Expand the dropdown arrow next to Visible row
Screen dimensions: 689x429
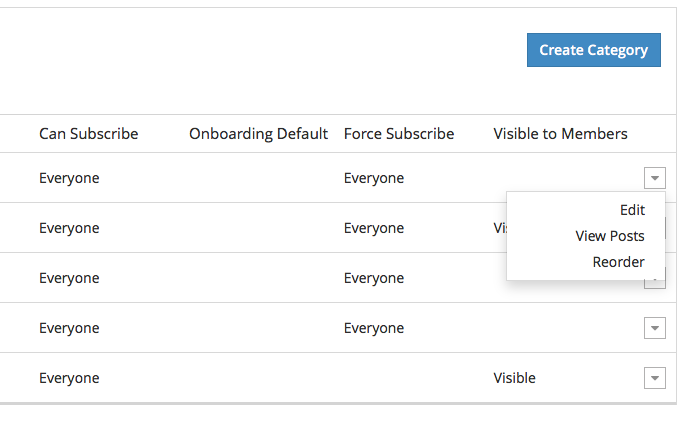655,378
